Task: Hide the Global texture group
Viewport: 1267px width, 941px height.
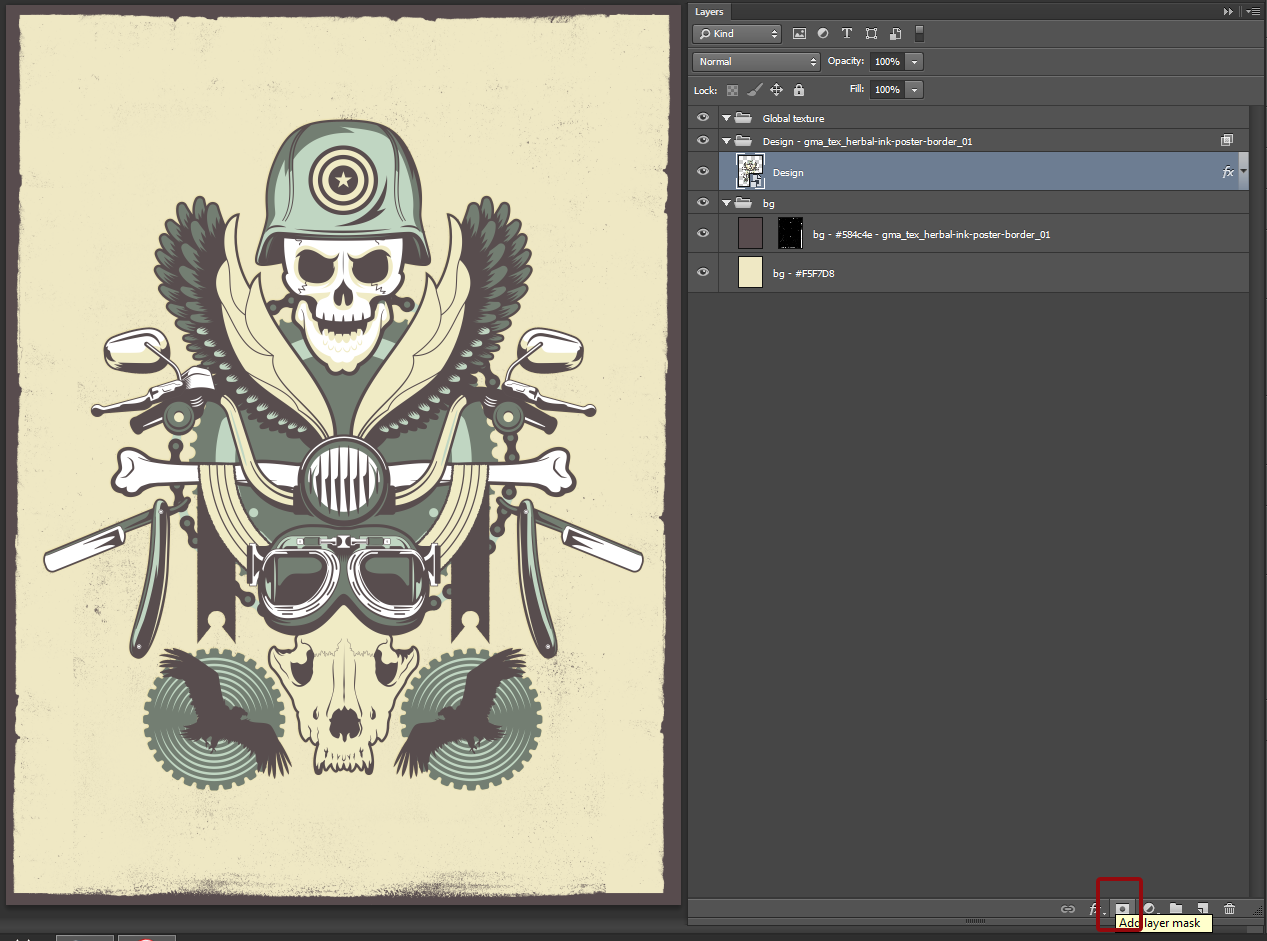Action: [703, 118]
